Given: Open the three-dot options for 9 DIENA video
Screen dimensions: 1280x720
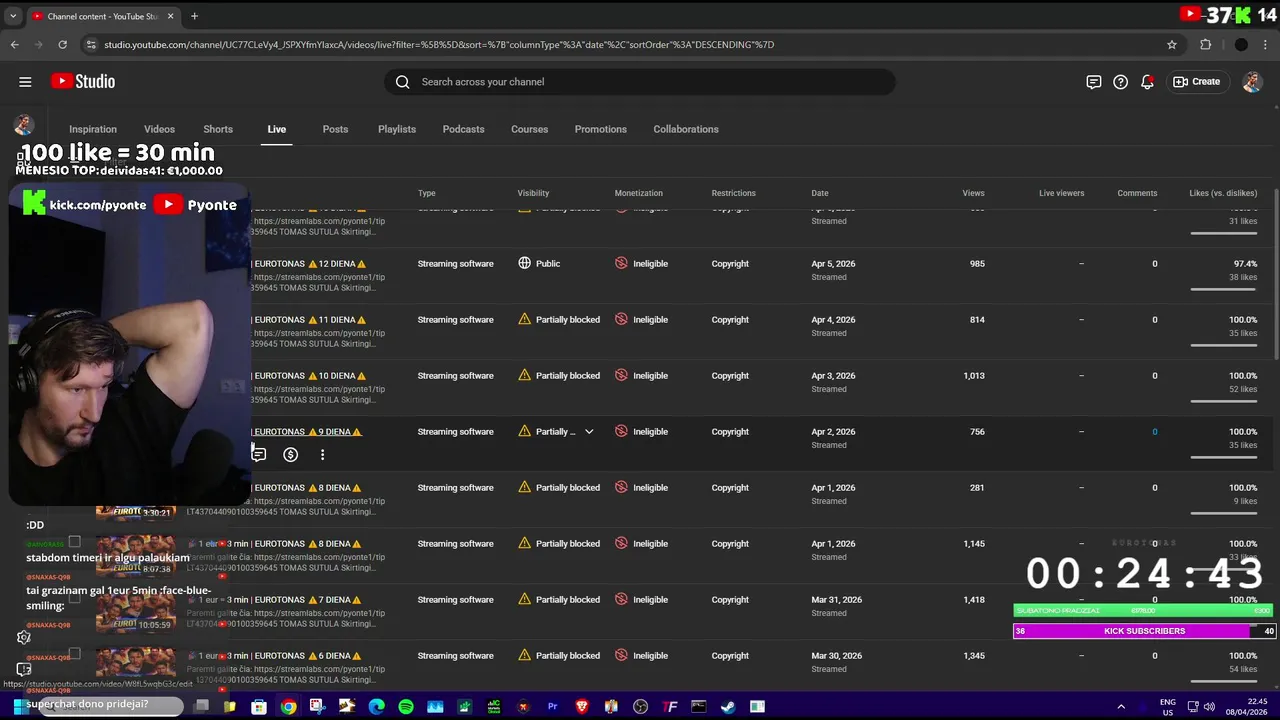Looking at the screenshot, I should click(x=322, y=455).
